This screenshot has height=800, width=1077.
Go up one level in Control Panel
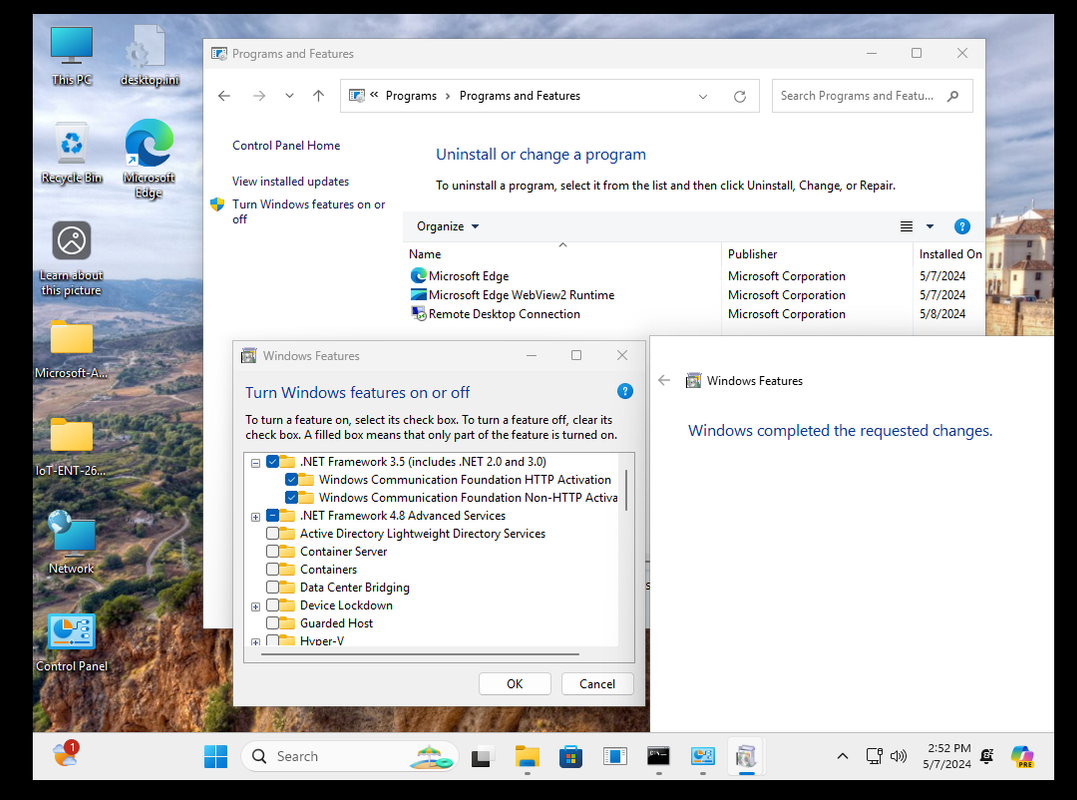coord(319,96)
